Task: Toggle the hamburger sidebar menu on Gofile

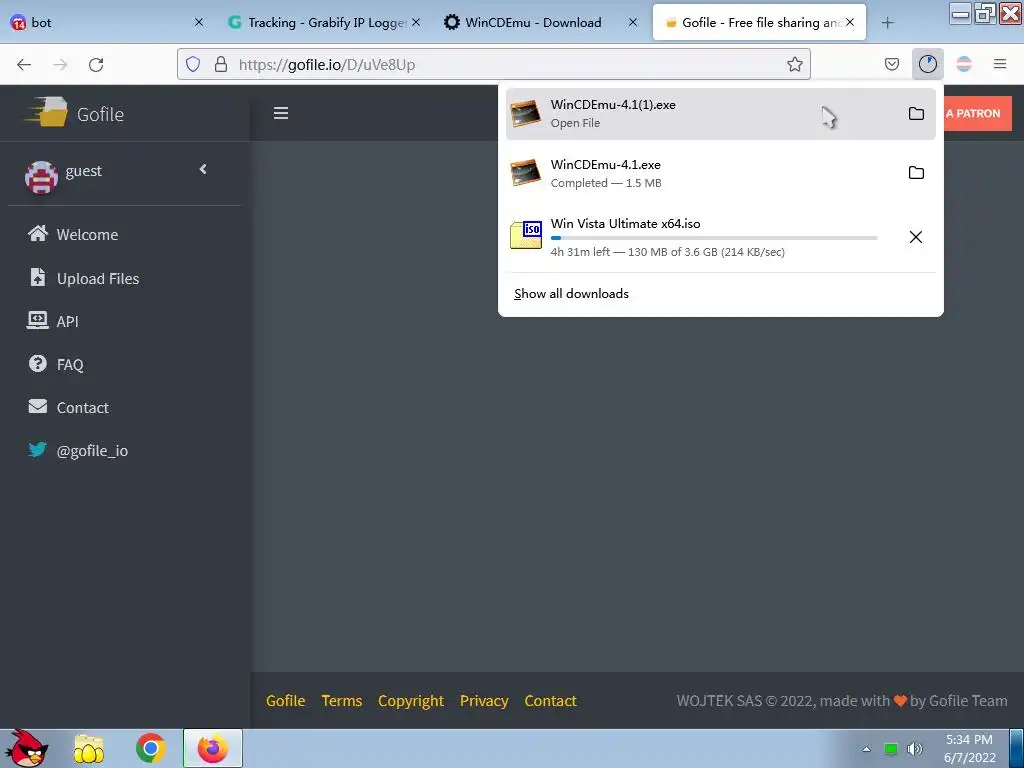Action: point(281,113)
